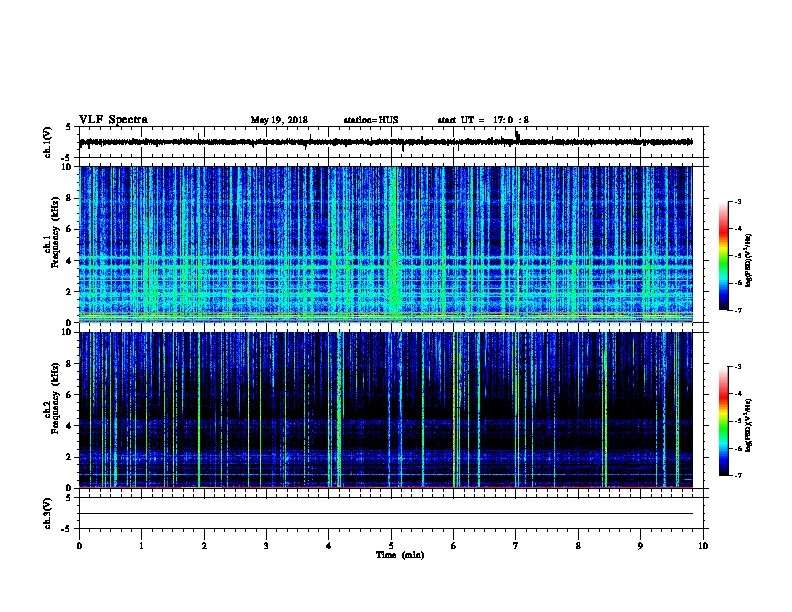Click the ch.1 spectrogram color scale bar
The height and width of the screenshot is (612, 792).
723,256
